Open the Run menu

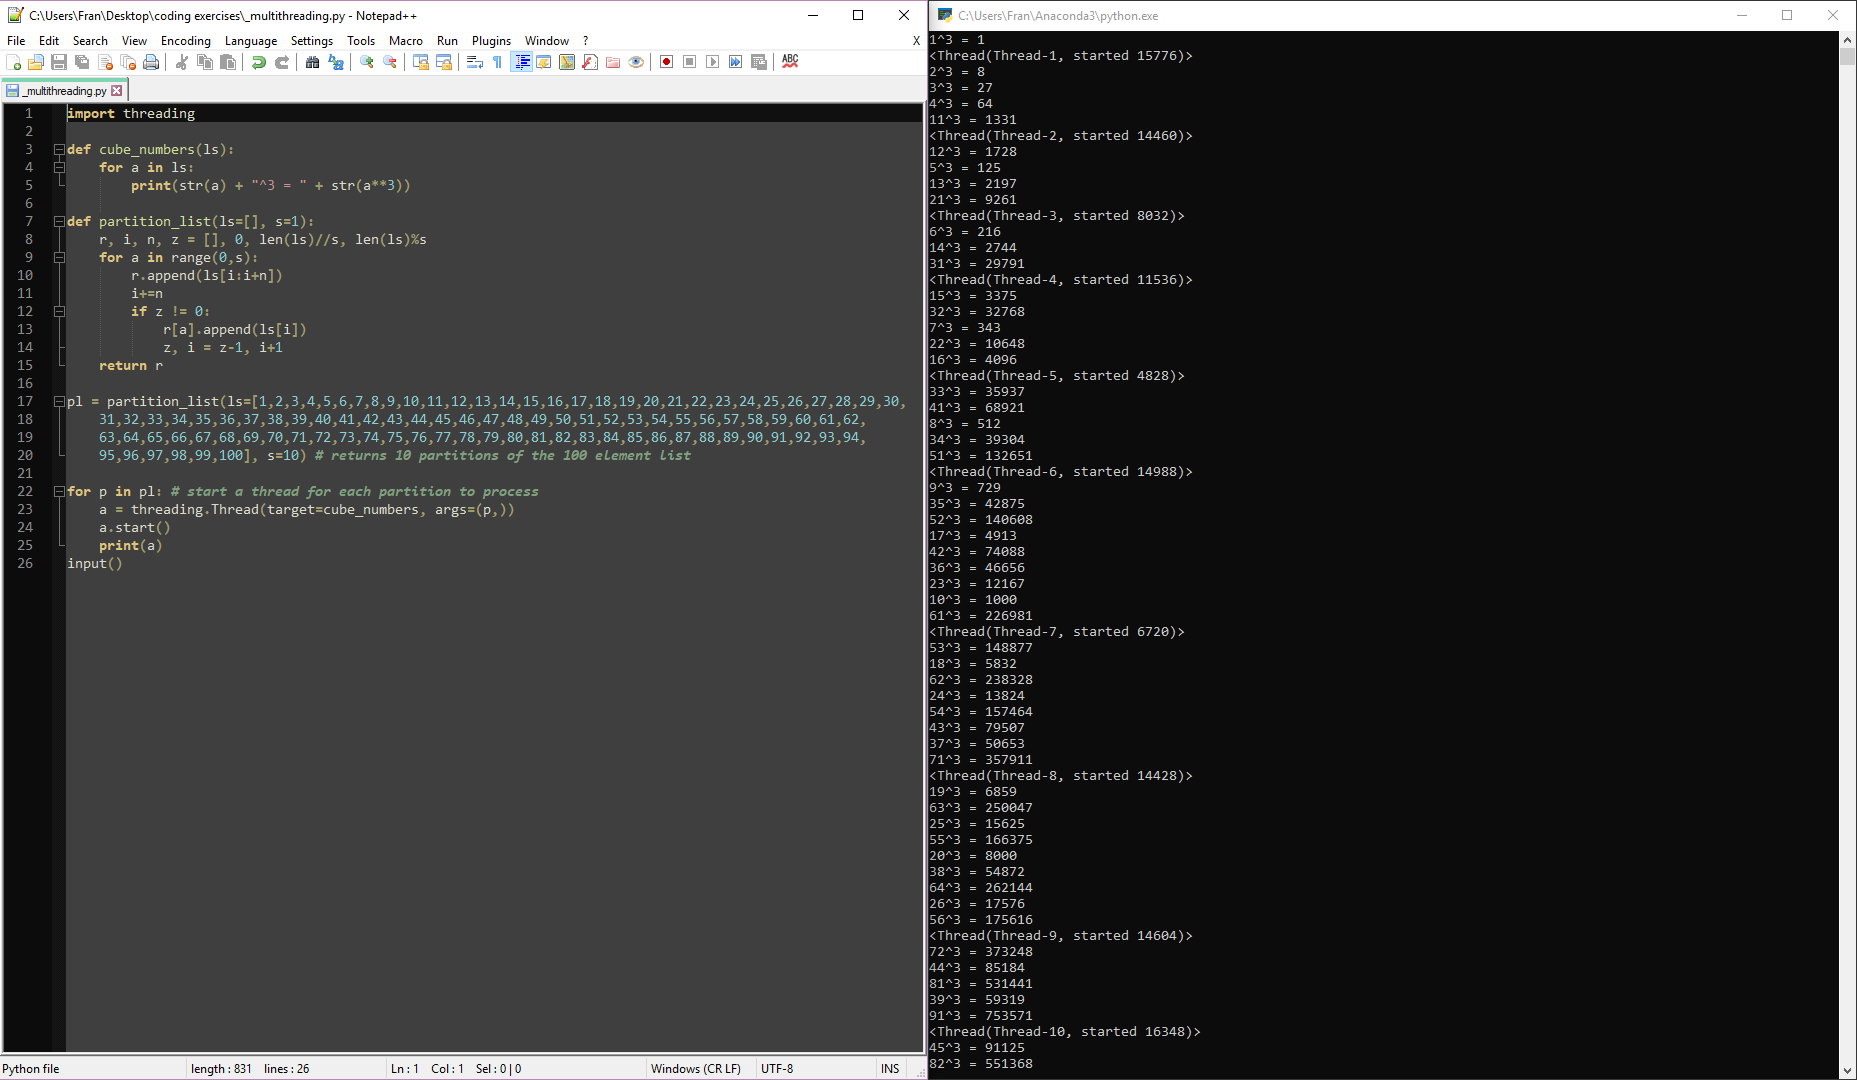[447, 41]
